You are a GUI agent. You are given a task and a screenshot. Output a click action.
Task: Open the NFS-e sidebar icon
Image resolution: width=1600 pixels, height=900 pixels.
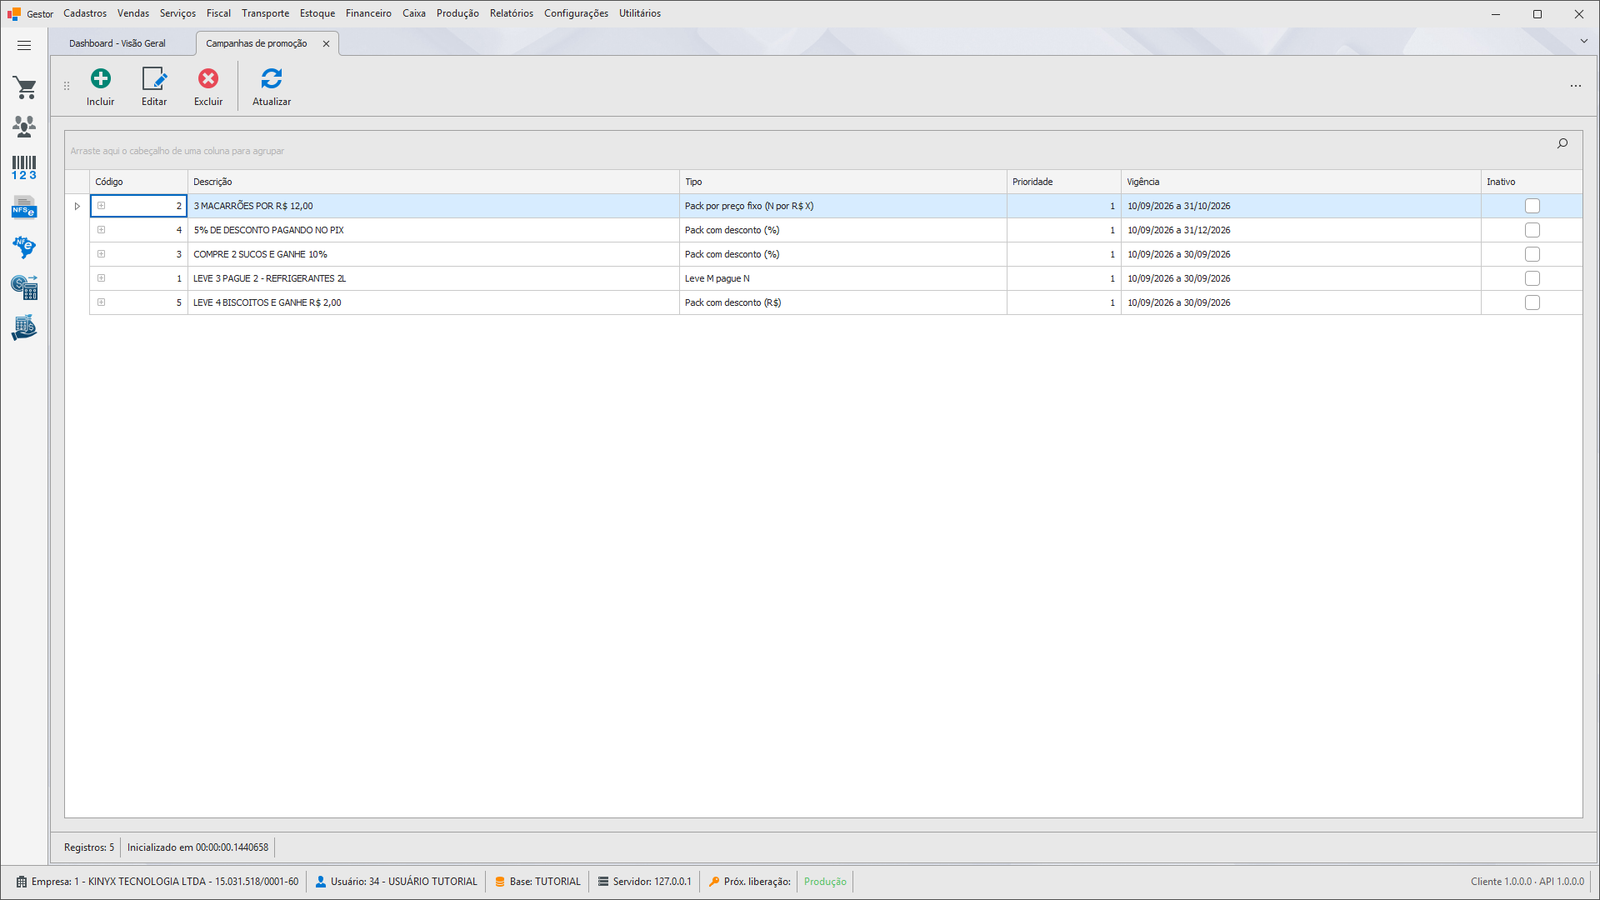[x=24, y=208]
